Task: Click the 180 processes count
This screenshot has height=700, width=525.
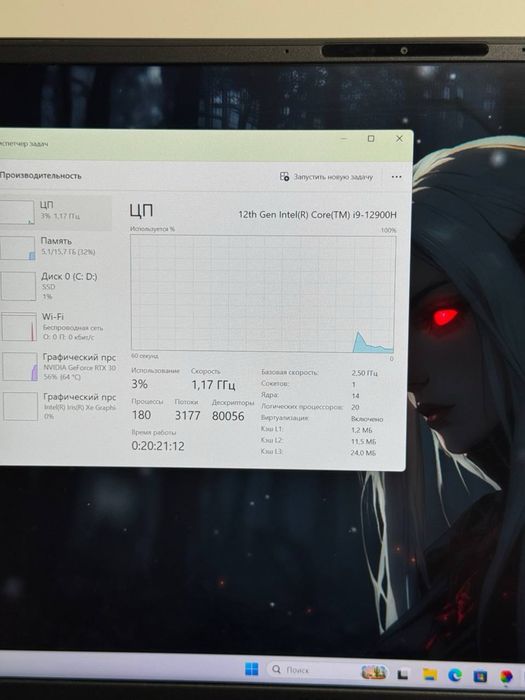Action: (x=141, y=415)
